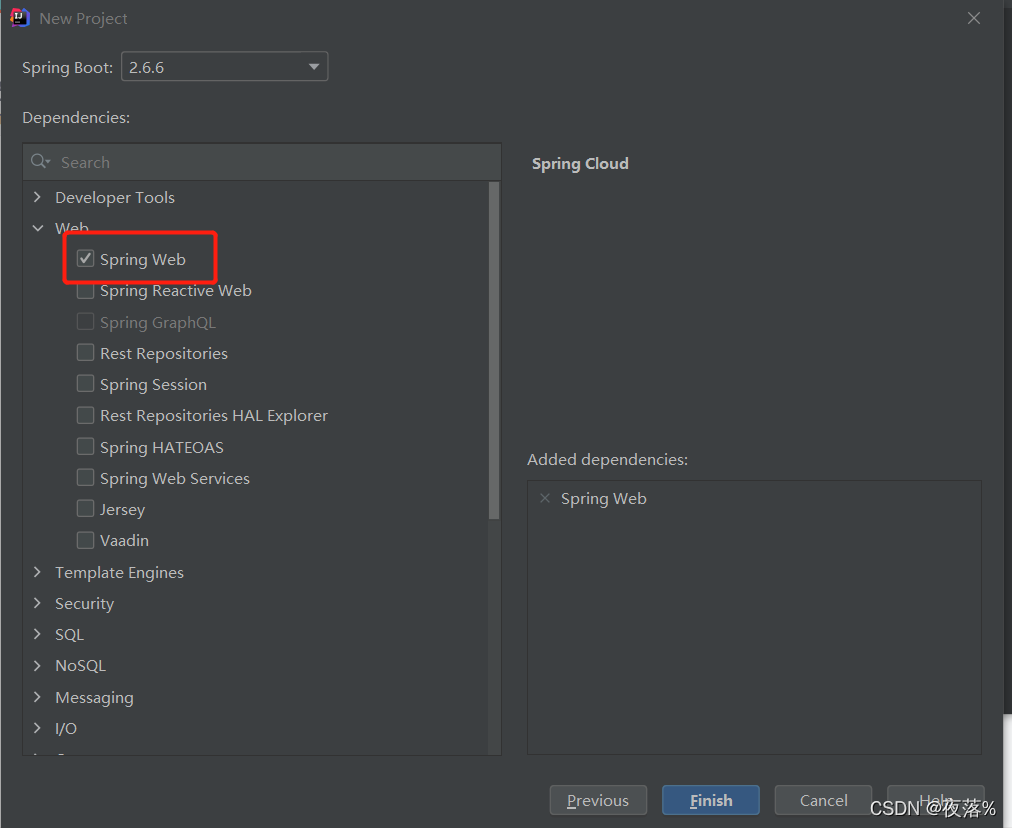Enable Rest Repositories HAL Explorer checkbox
This screenshot has width=1012, height=828.
click(x=85, y=415)
